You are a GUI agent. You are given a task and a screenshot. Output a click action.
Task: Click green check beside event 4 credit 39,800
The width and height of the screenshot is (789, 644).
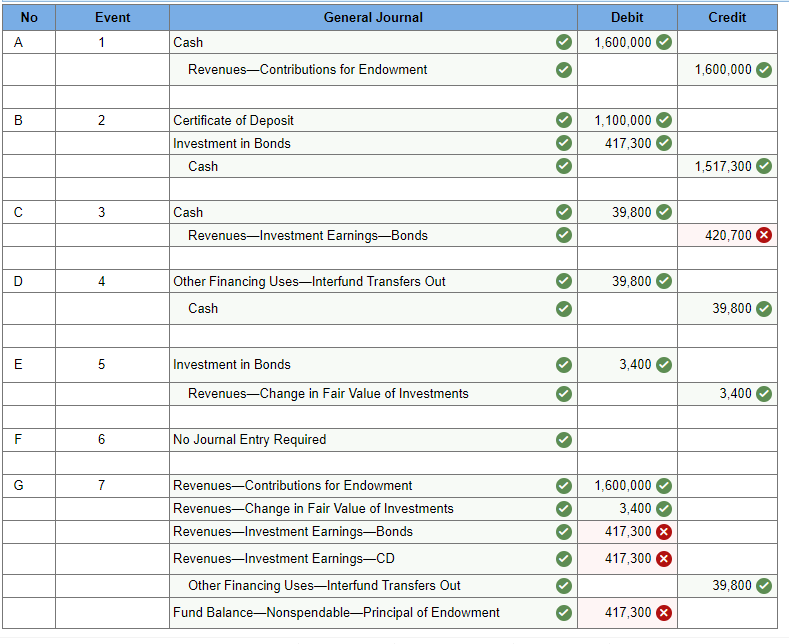764,308
